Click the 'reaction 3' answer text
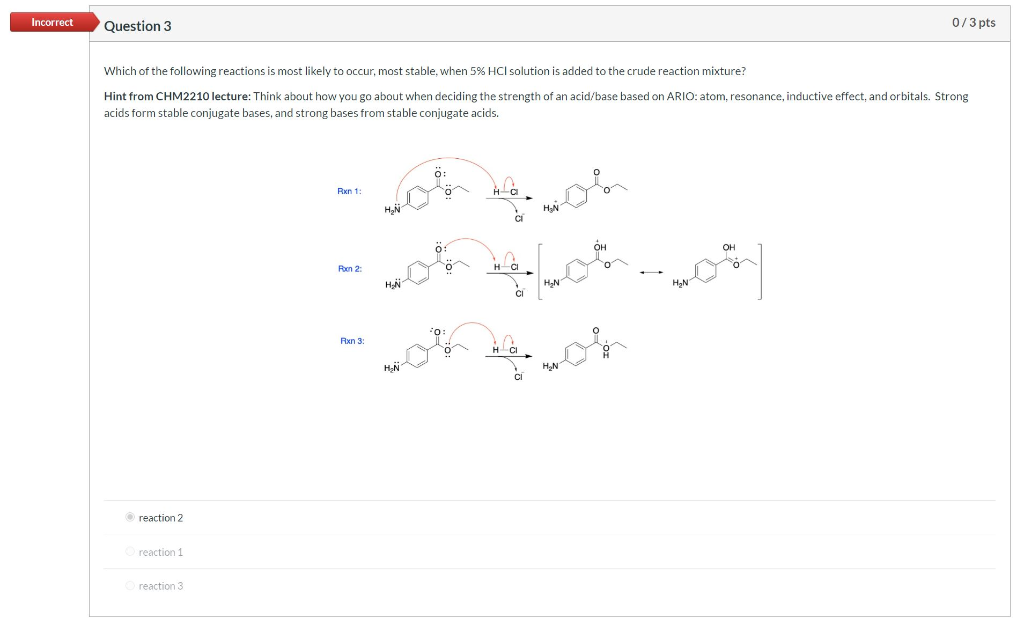This screenshot has width=1024, height=625. 161,586
